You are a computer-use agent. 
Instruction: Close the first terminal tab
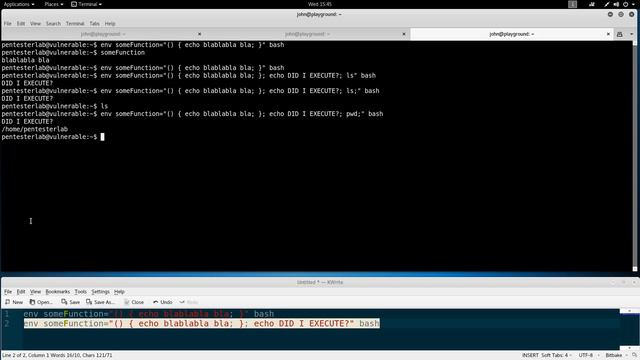tap(199, 34)
